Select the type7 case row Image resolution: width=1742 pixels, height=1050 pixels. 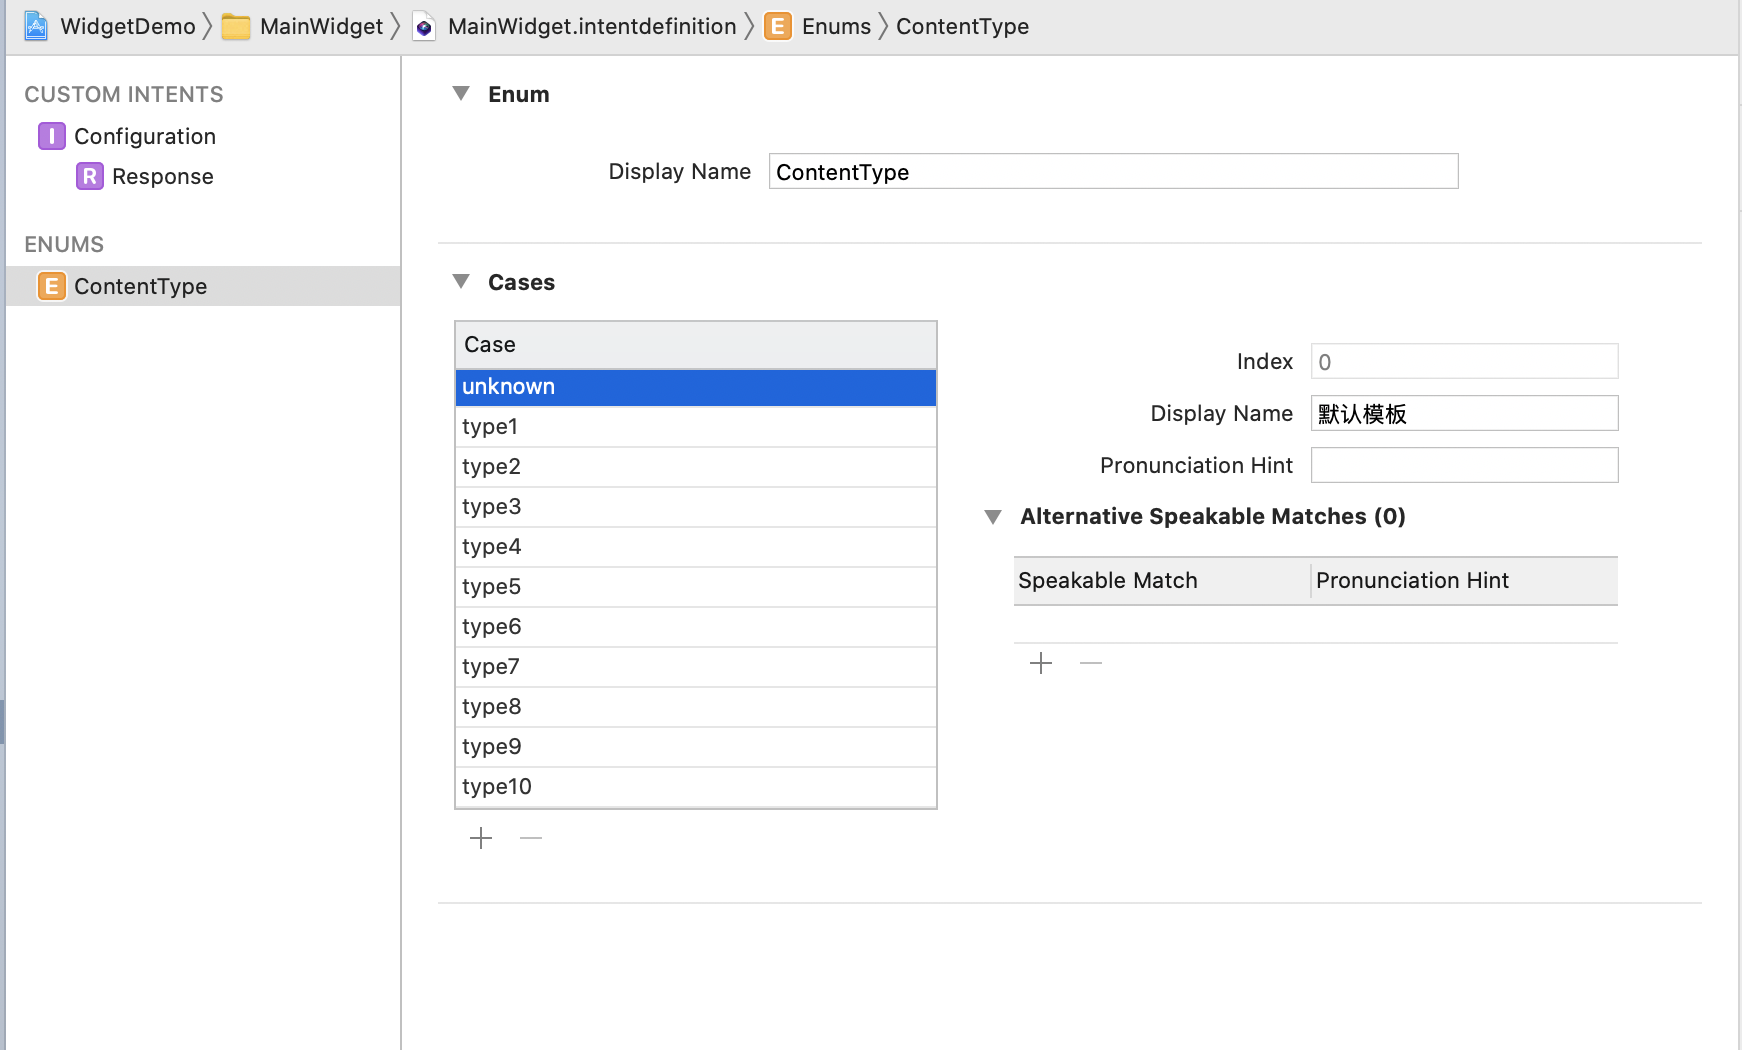click(x=696, y=667)
